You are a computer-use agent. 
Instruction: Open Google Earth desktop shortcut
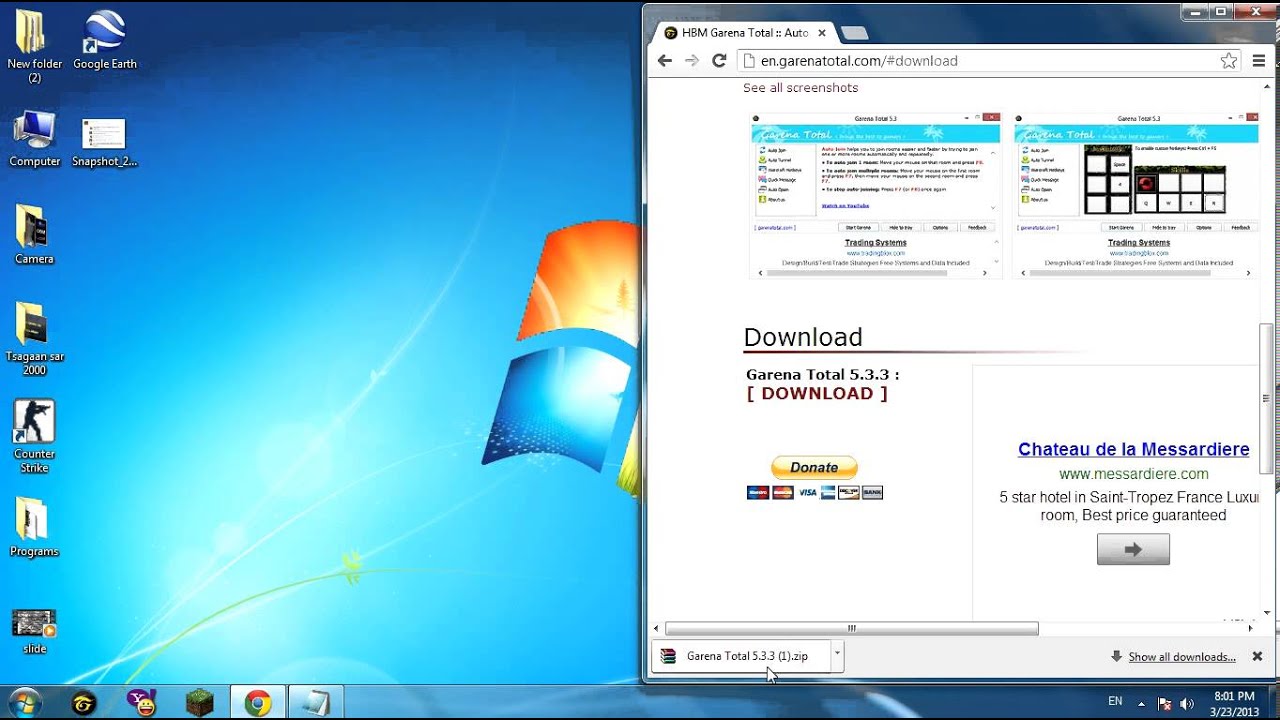click(x=104, y=40)
